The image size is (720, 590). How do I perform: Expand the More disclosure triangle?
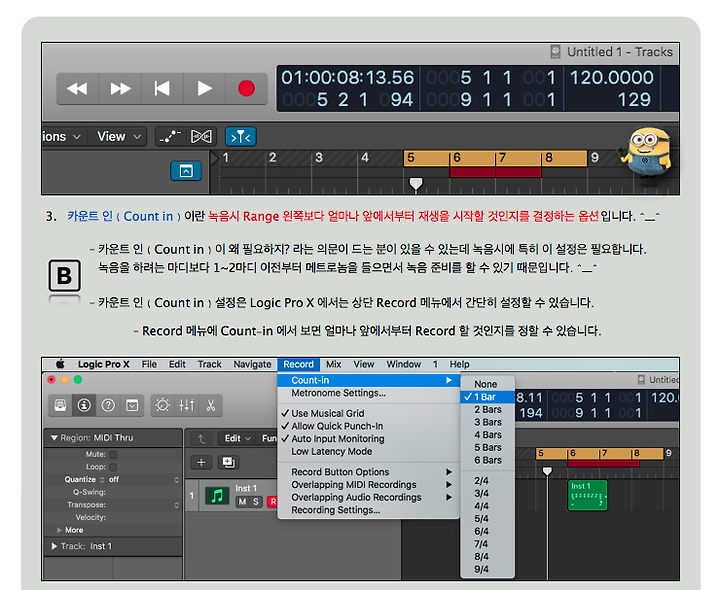pyautogui.click(x=59, y=530)
